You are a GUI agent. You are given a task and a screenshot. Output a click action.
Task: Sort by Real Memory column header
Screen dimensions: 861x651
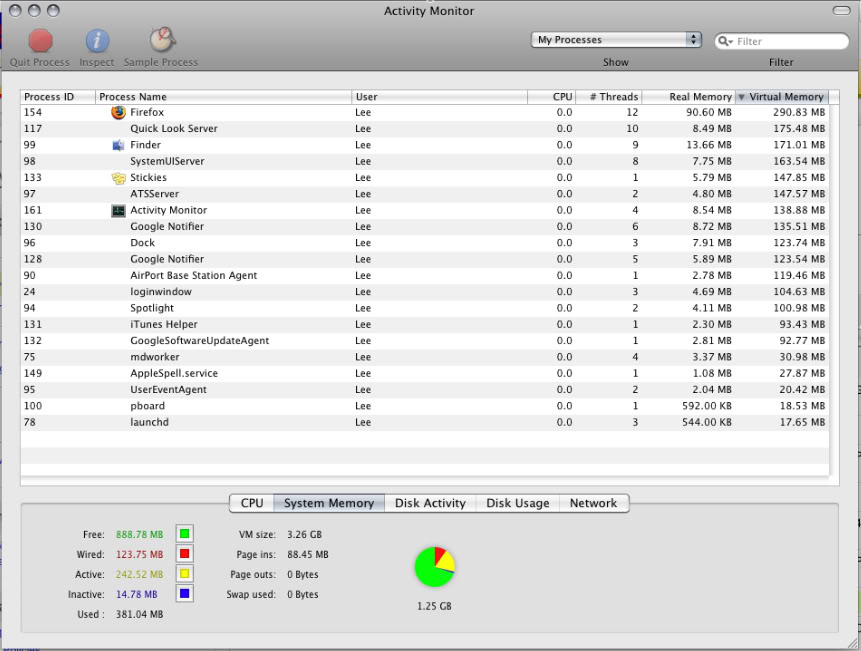pos(689,97)
